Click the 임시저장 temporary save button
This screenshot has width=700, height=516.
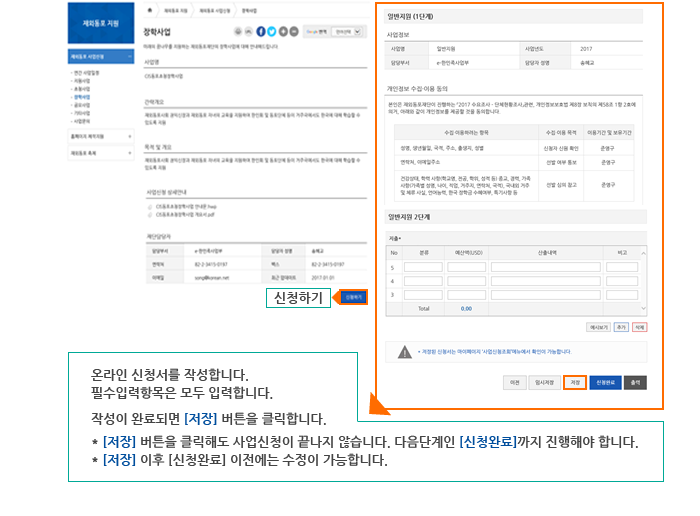545,383
